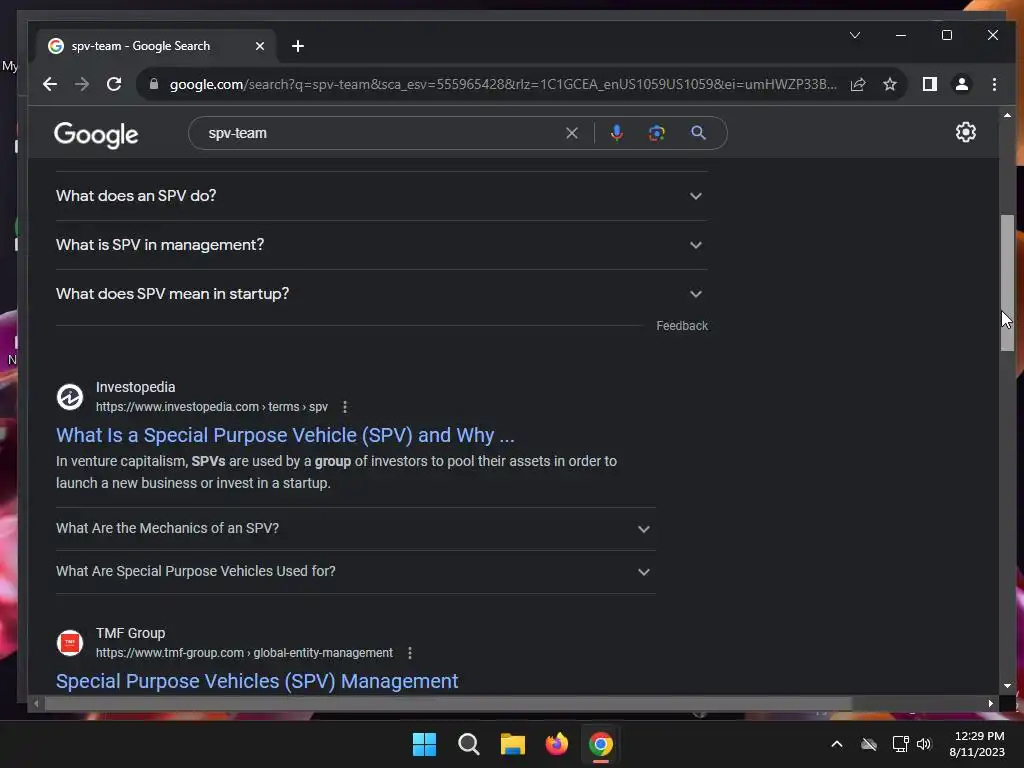The height and width of the screenshot is (768, 1024).
Task: Click the scroll down arrow
Action: (1007, 686)
